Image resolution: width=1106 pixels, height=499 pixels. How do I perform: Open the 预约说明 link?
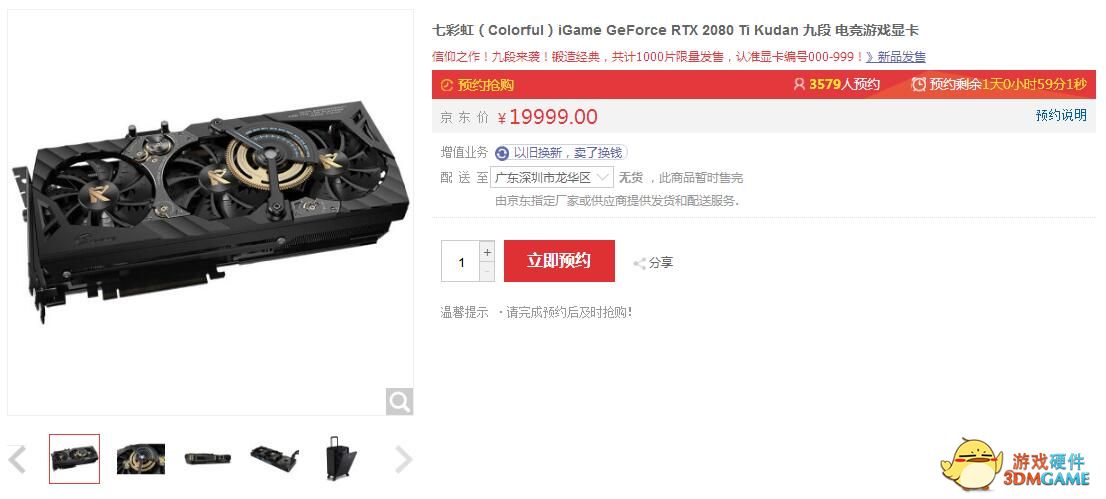tap(1061, 116)
